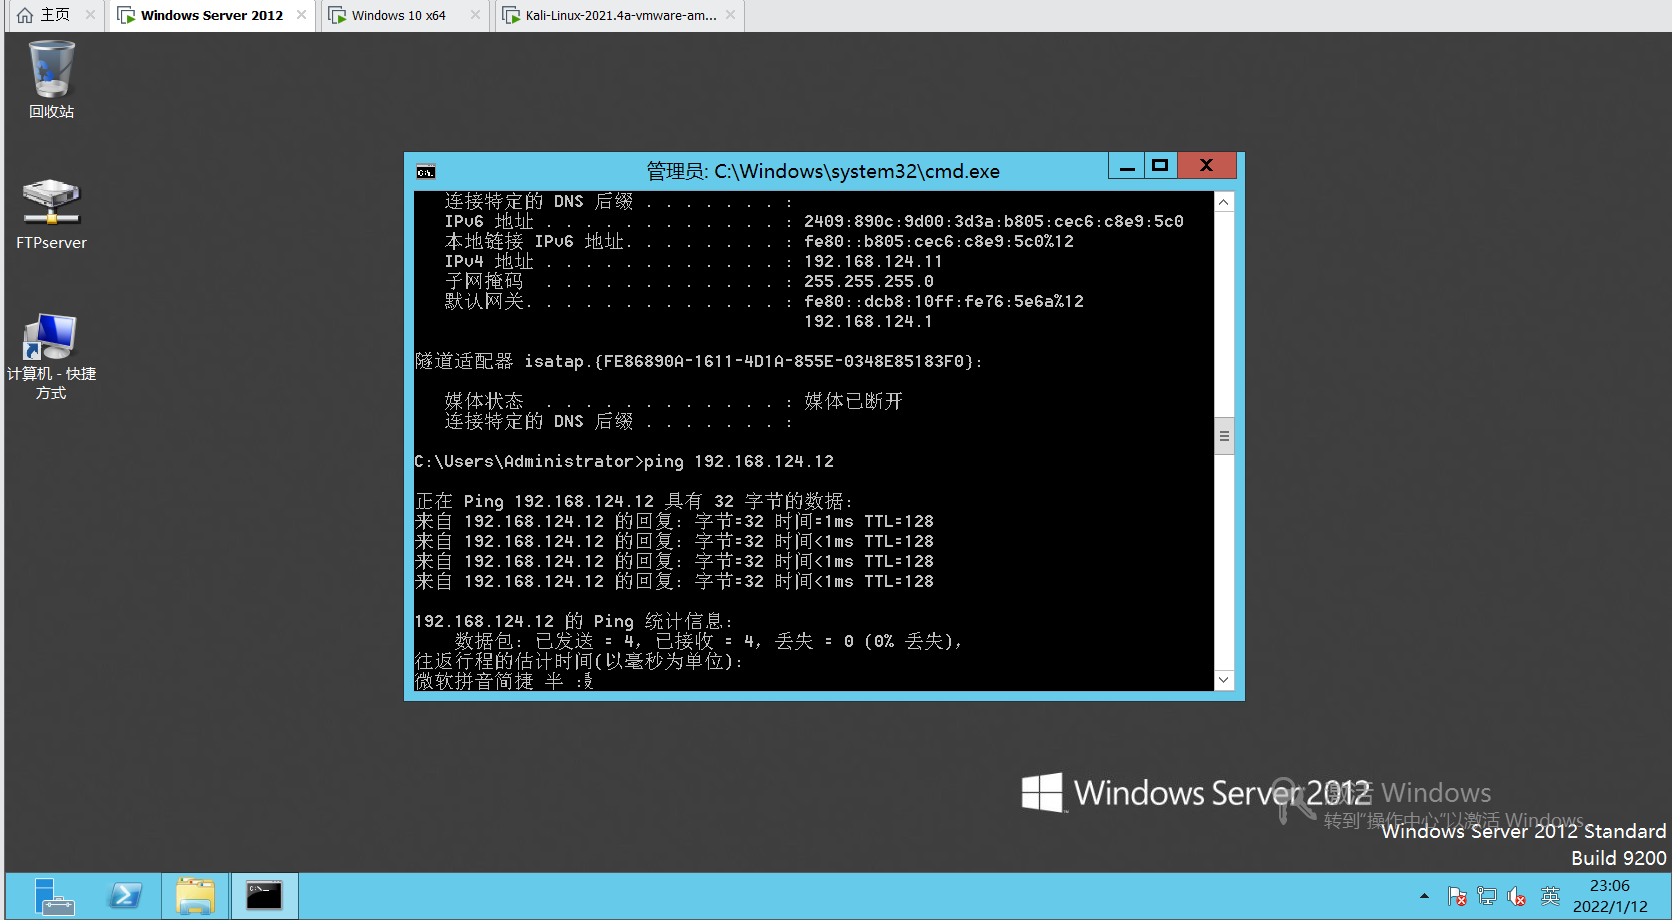Viewport: 1672px width, 920px height.
Task: Show hidden system tray icons
Action: (1424, 896)
